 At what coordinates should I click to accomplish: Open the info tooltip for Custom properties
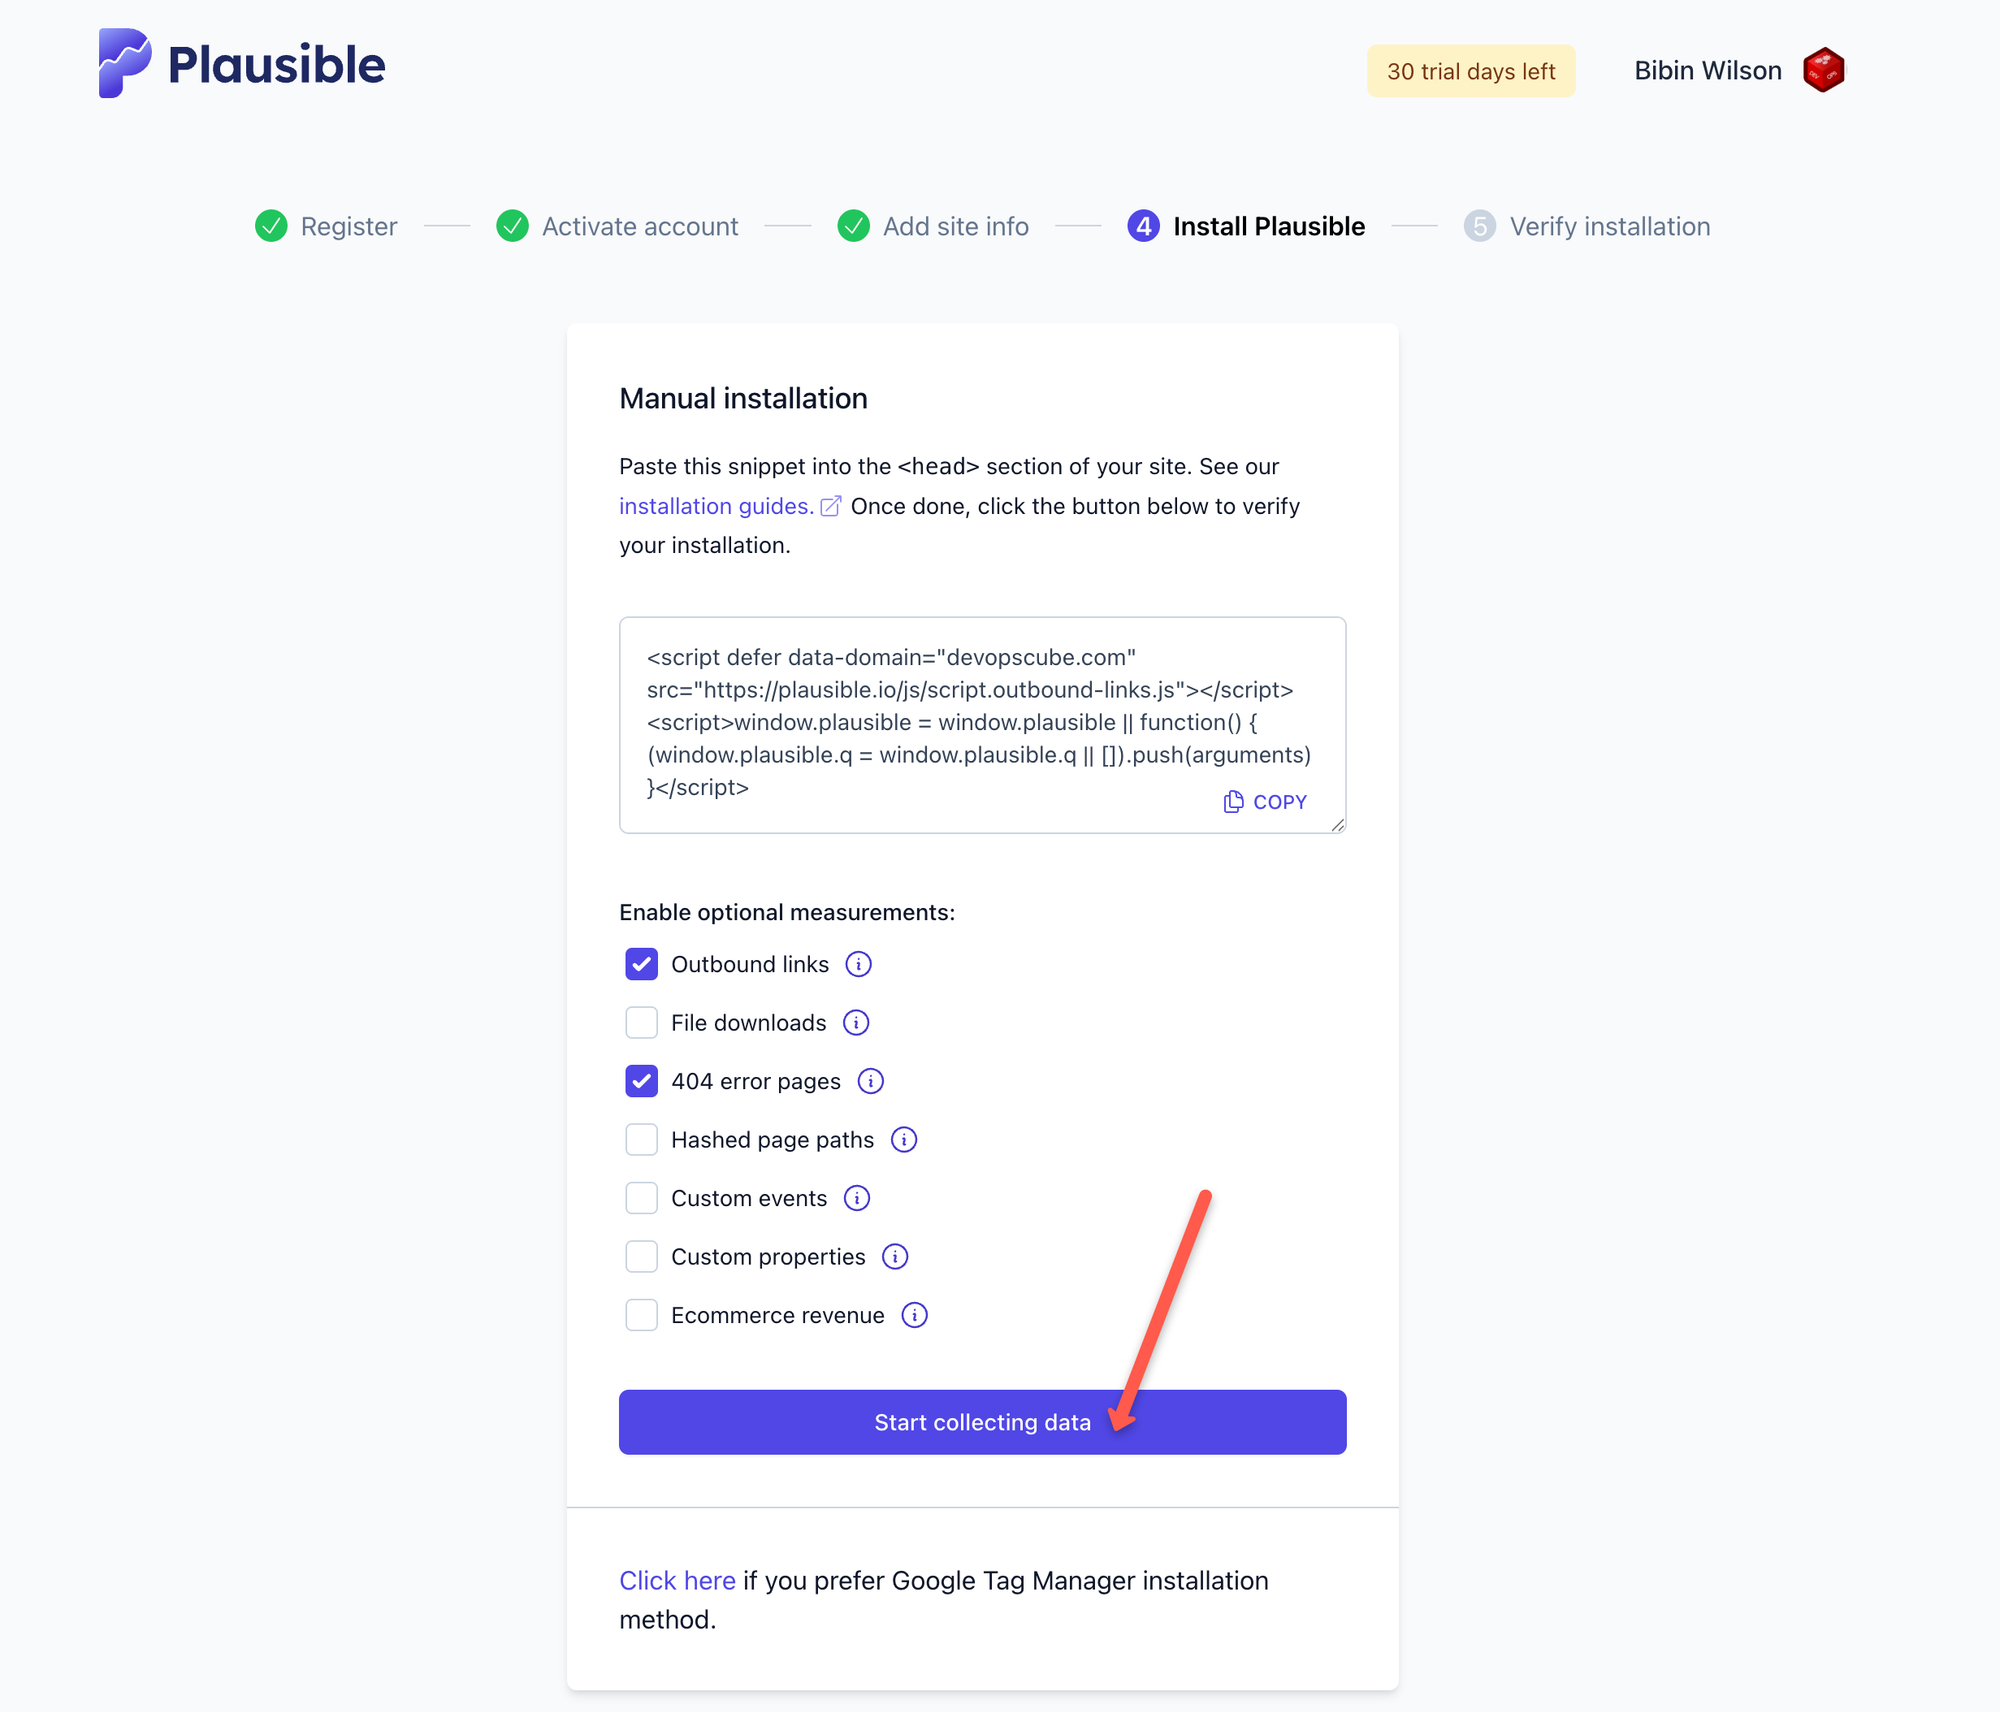[895, 1256]
